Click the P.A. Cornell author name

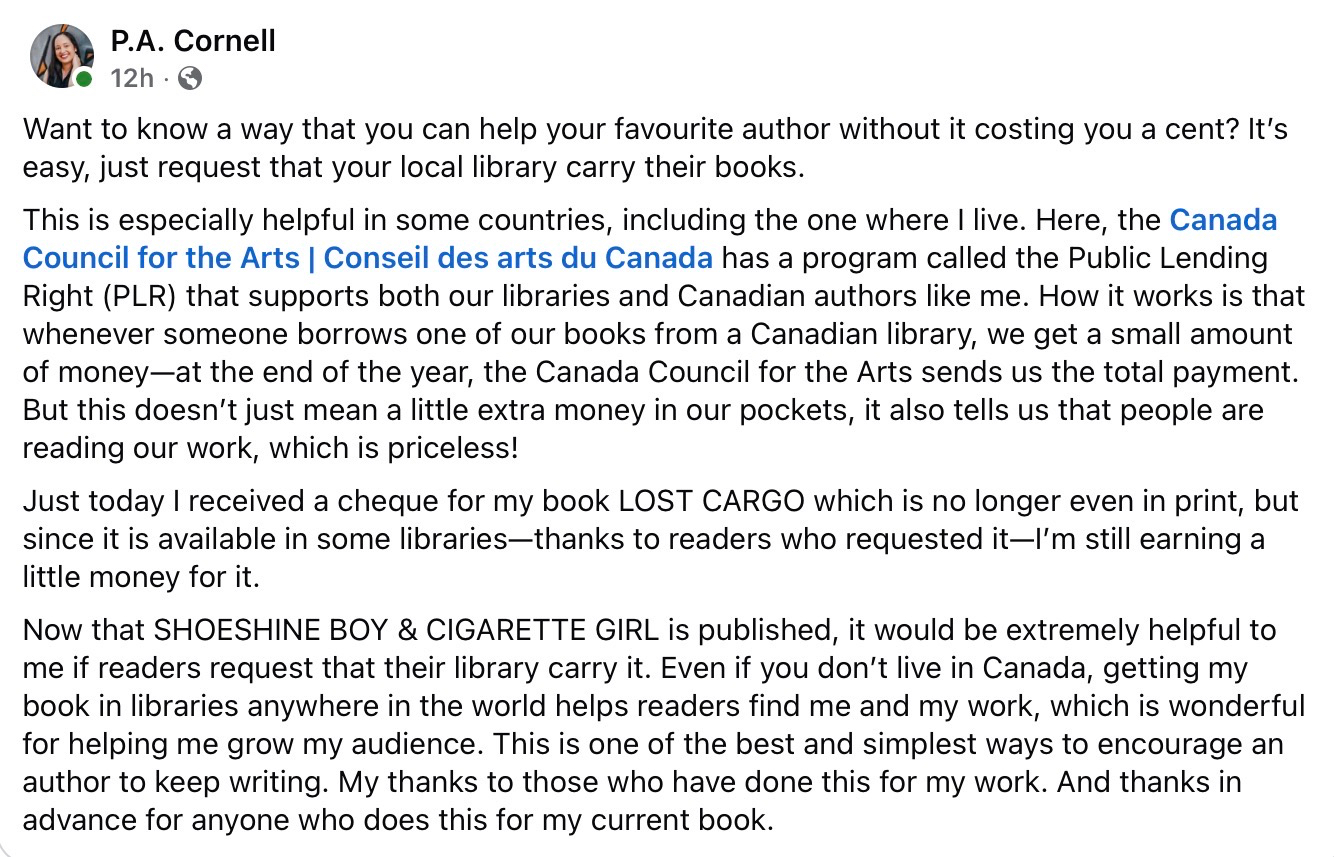pos(193,41)
